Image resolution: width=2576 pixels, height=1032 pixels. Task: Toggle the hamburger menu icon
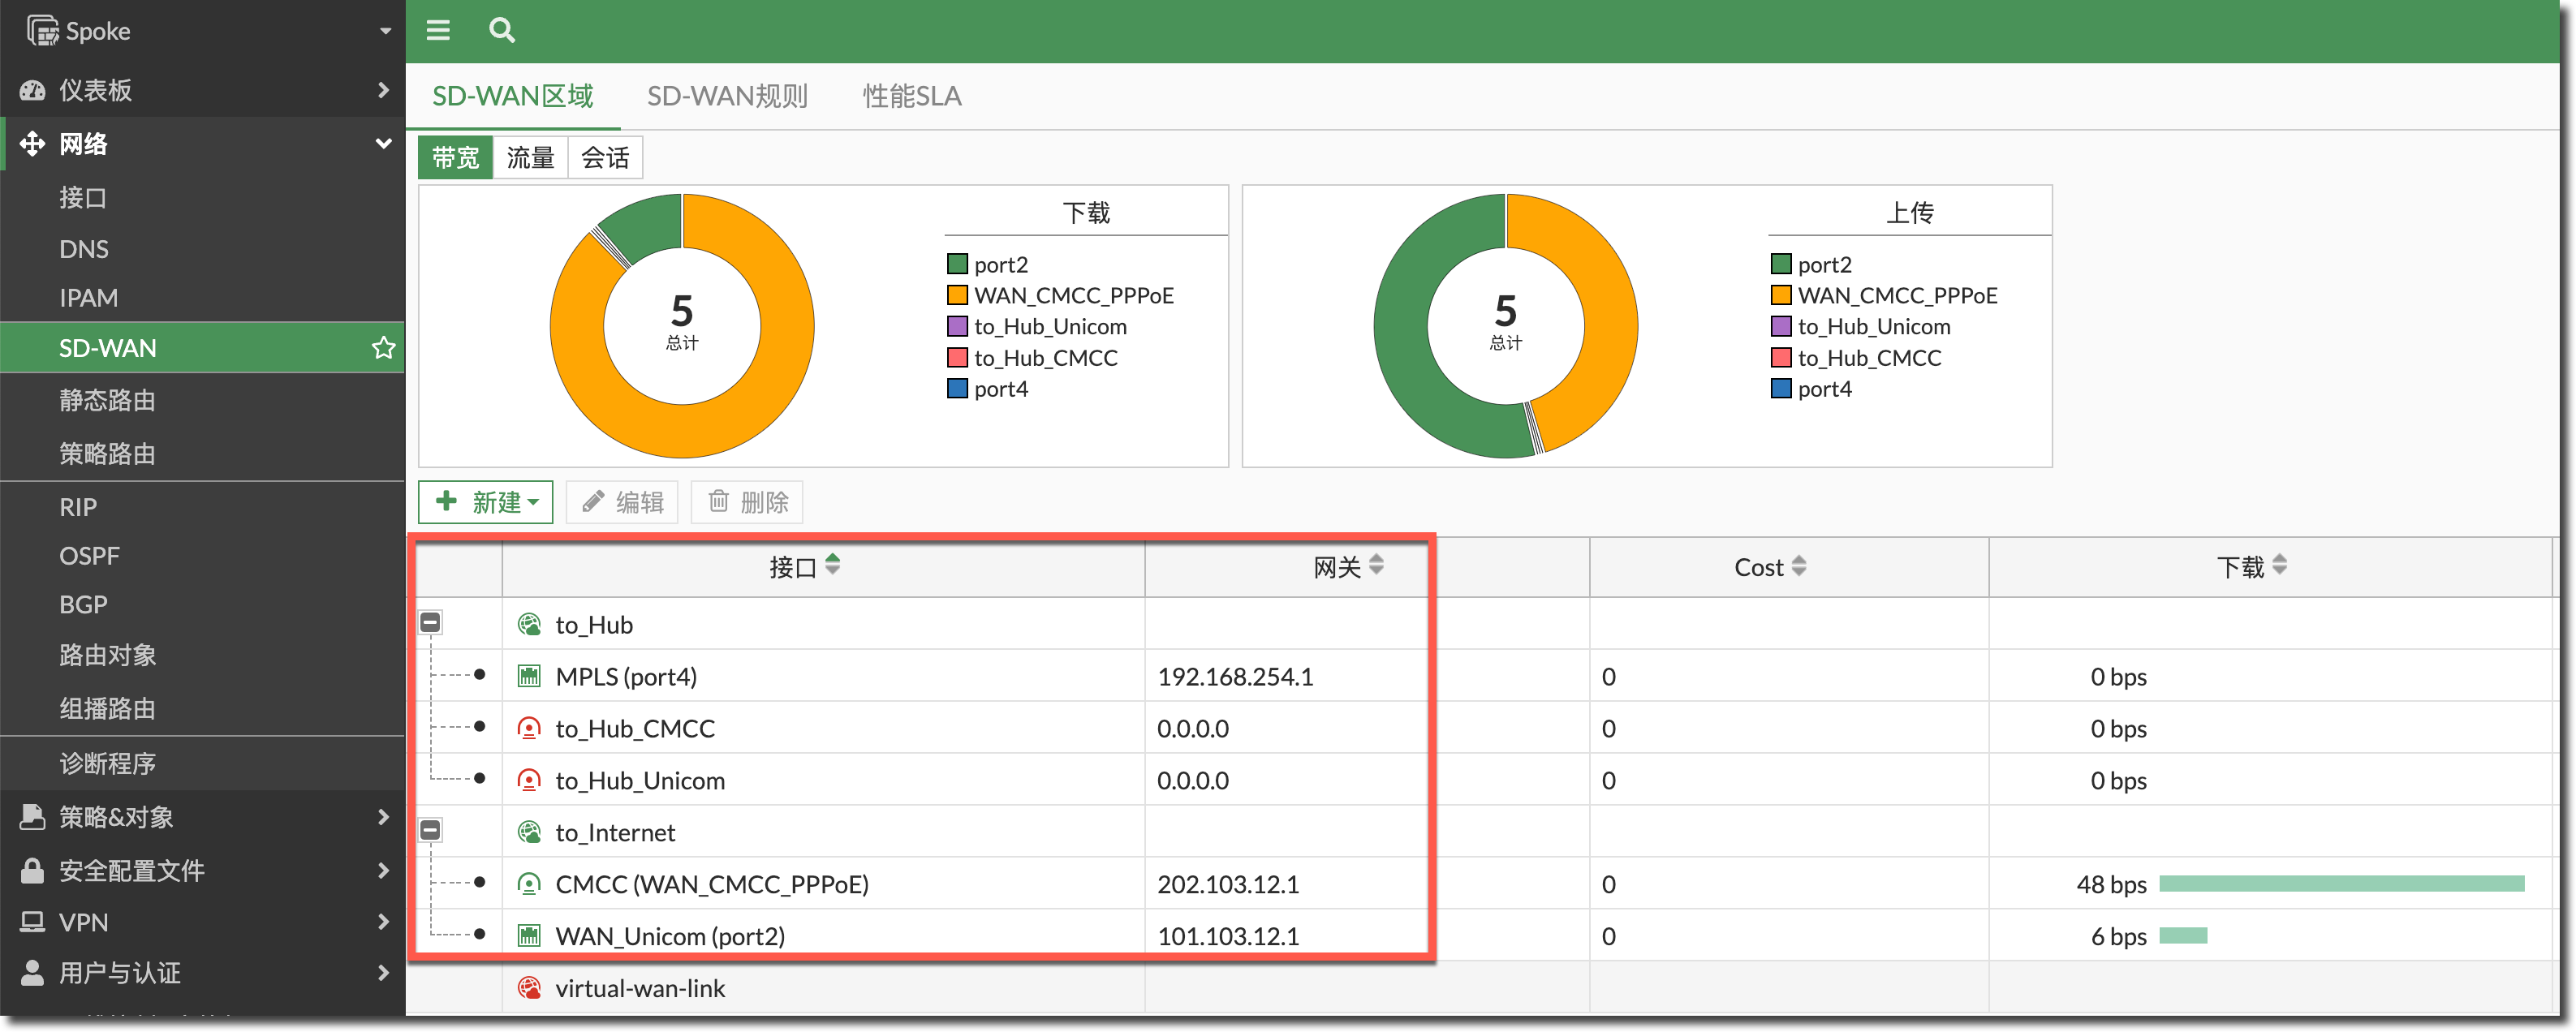click(438, 30)
